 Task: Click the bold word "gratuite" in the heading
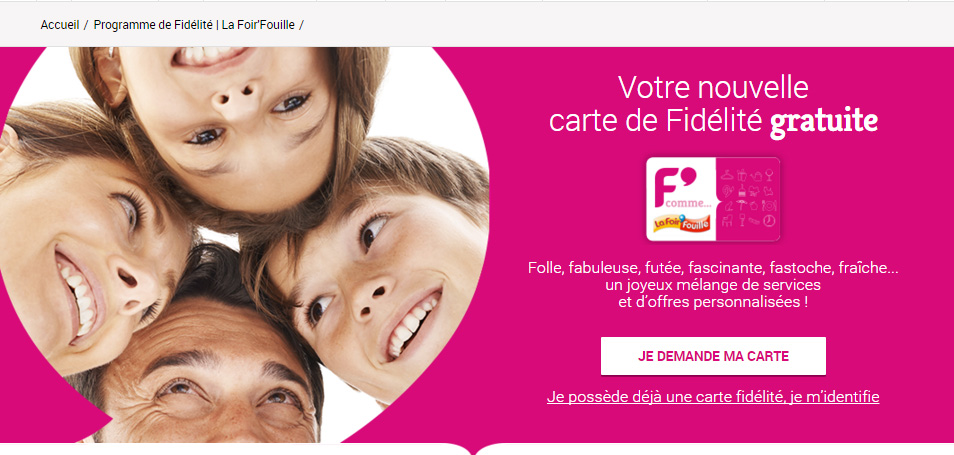click(x=824, y=122)
